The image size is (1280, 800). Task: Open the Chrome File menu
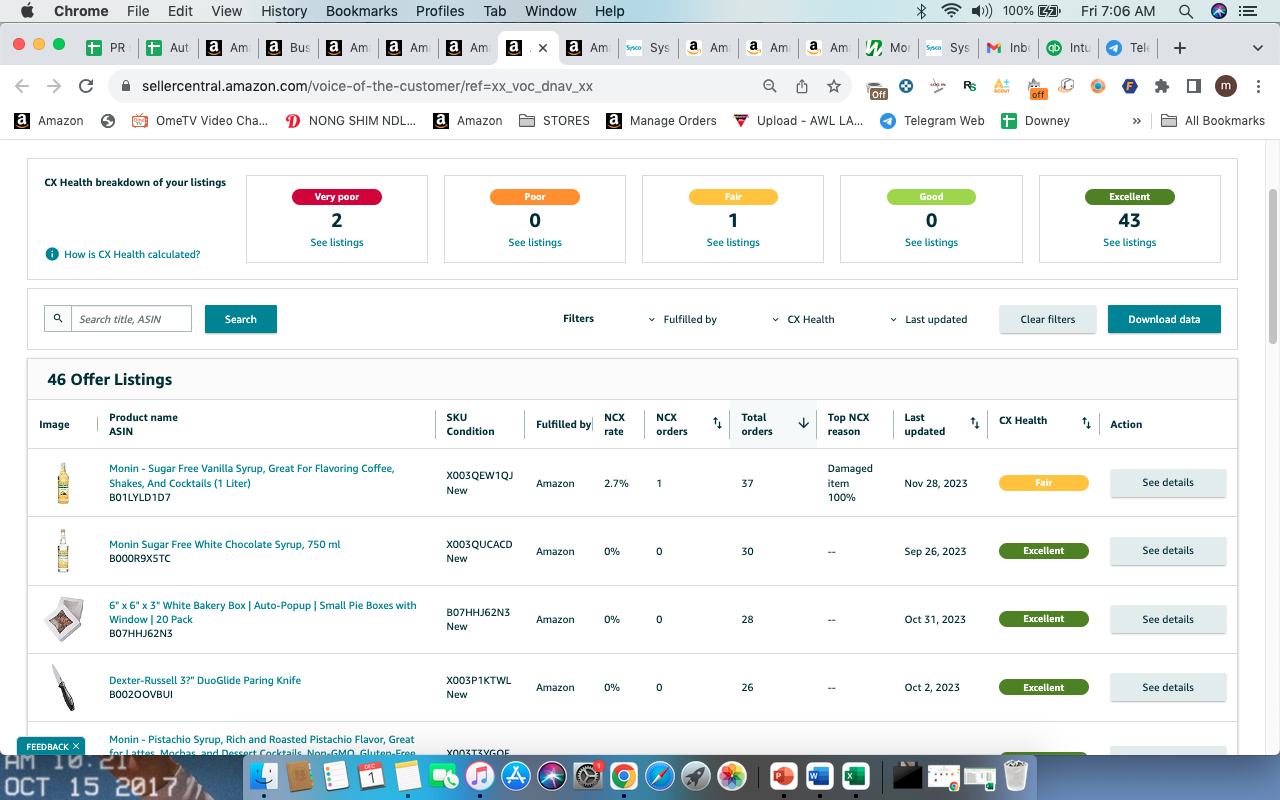pyautogui.click(x=138, y=11)
